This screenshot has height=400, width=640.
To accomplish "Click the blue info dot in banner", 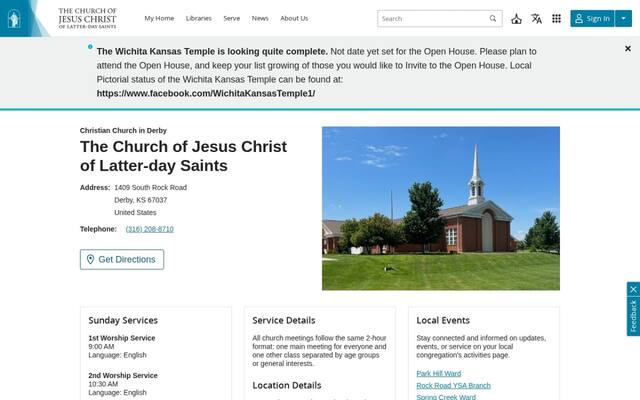I will click(90, 47).
